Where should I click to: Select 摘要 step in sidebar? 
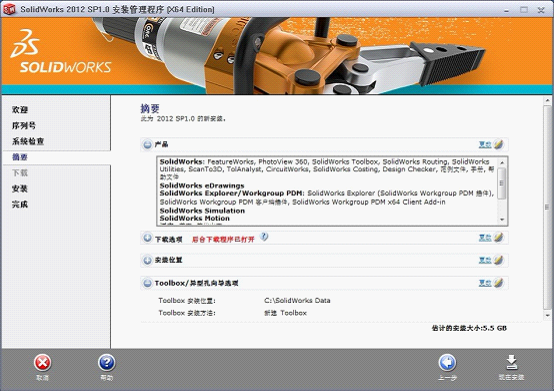click(x=20, y=157)
